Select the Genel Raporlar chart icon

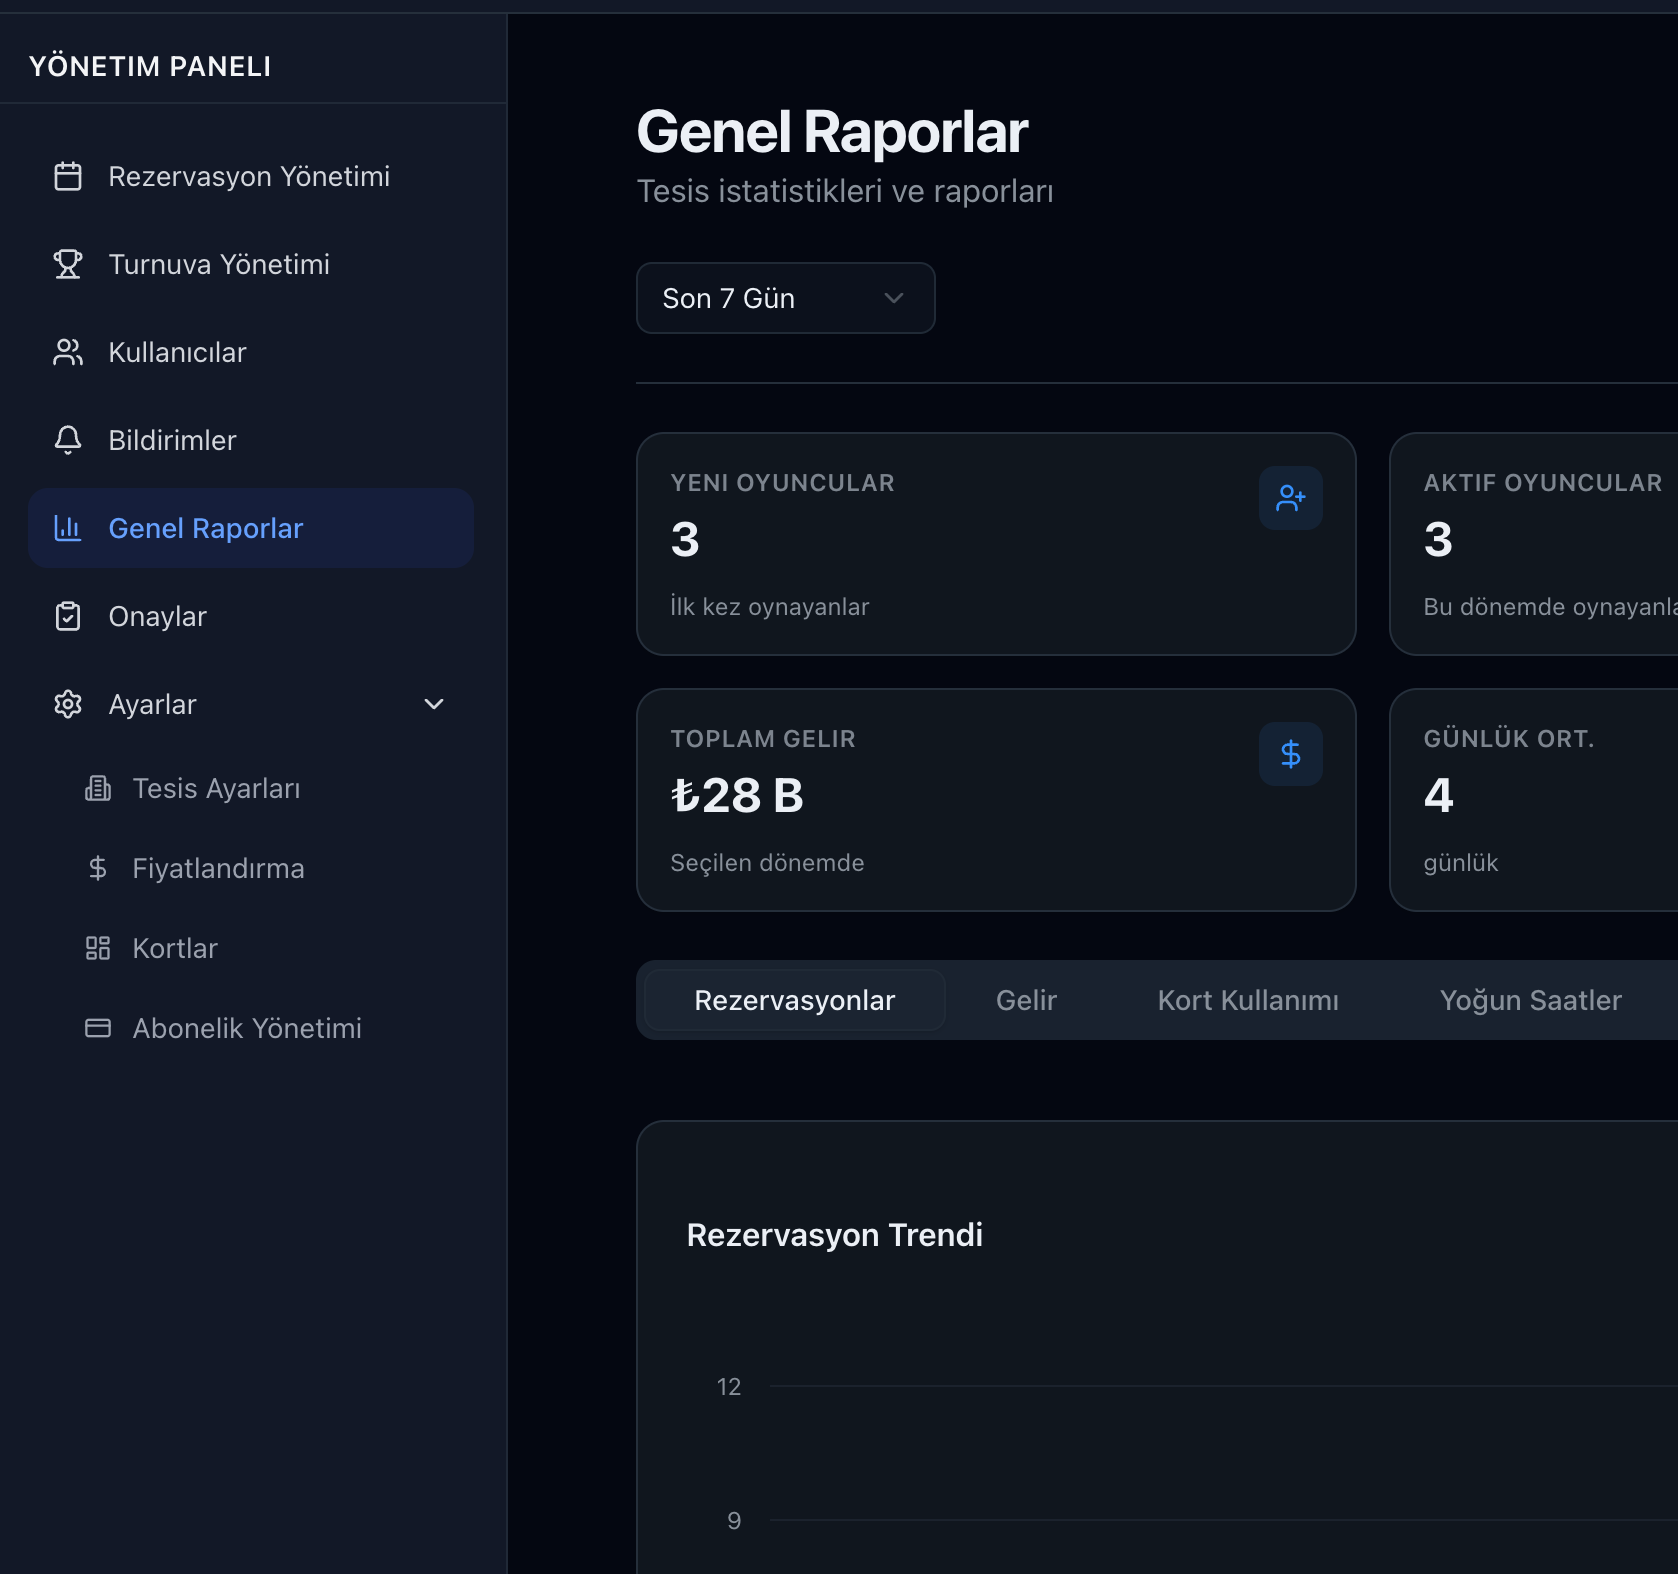pyautogui.click(x=67, y=528)
